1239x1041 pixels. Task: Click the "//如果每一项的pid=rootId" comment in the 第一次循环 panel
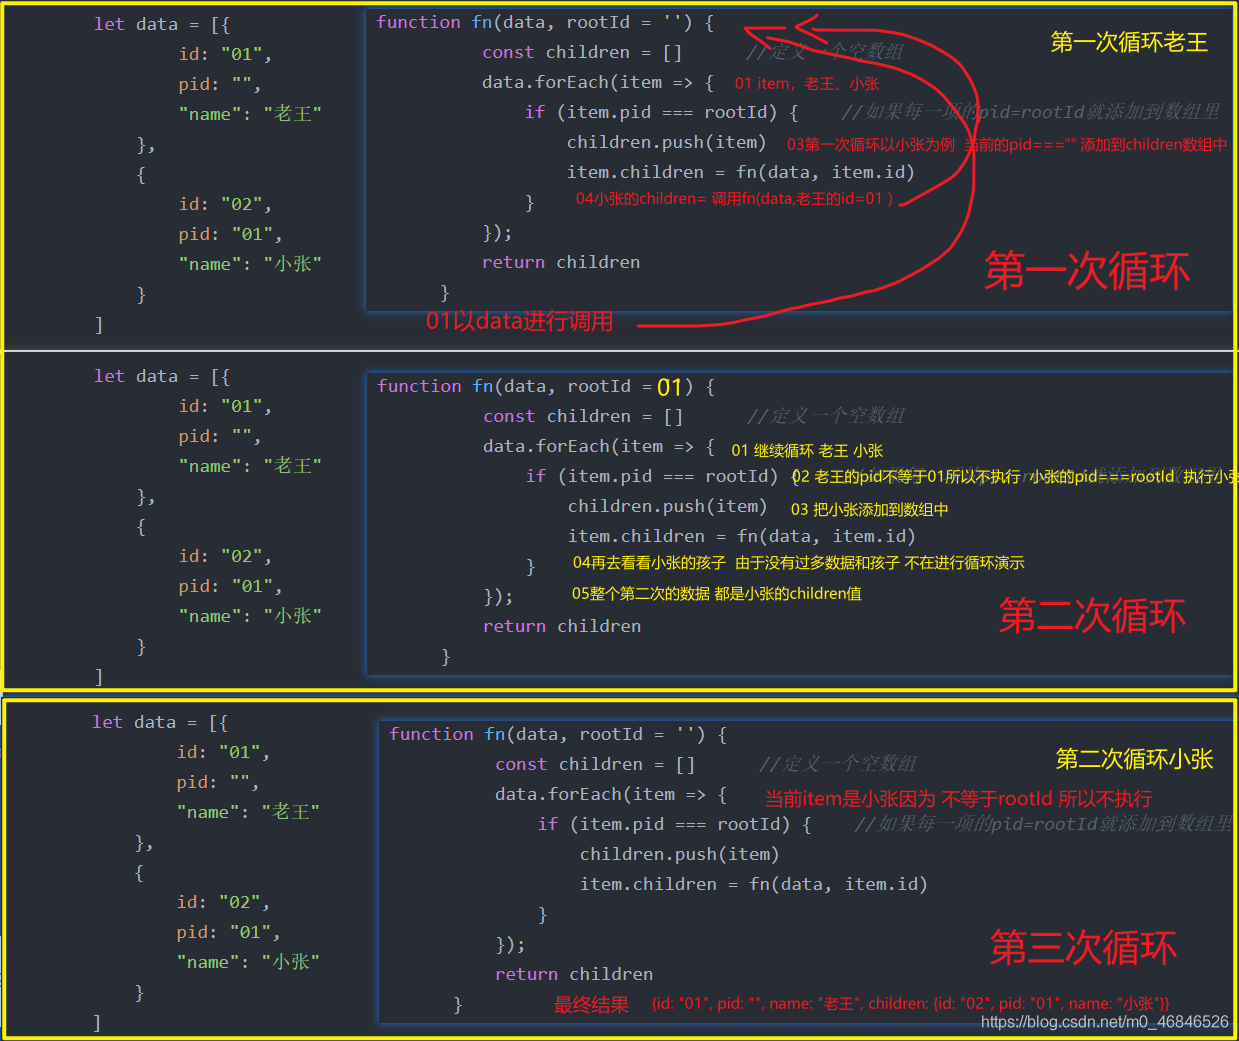pyautogui.click(x=1031, y=112)
